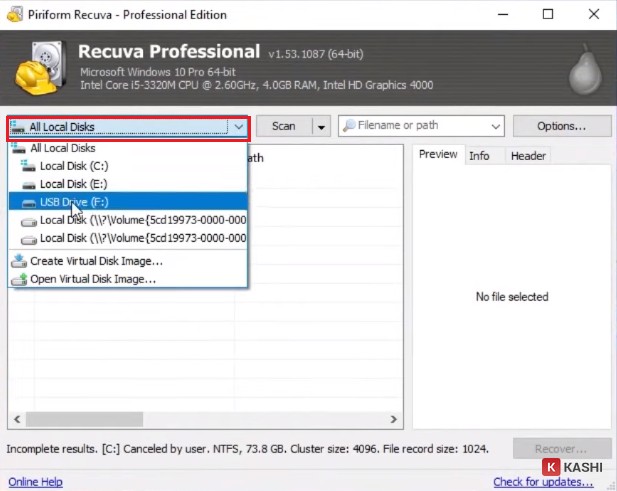
Task: Open the Scan button's arrow menu
Action: [321, 127]
